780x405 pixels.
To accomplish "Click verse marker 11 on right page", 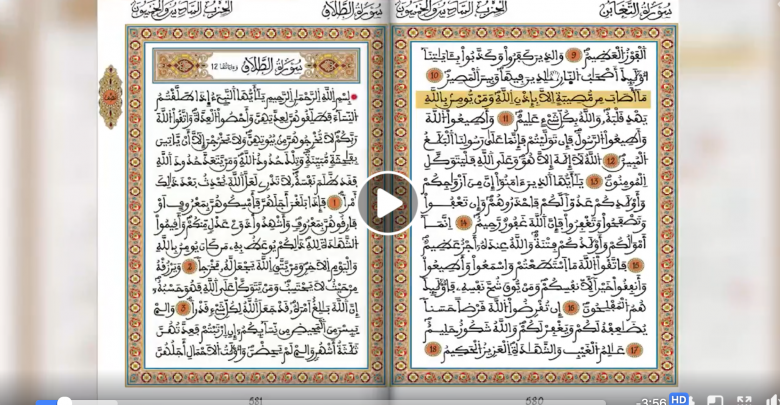I will [506, 118].
